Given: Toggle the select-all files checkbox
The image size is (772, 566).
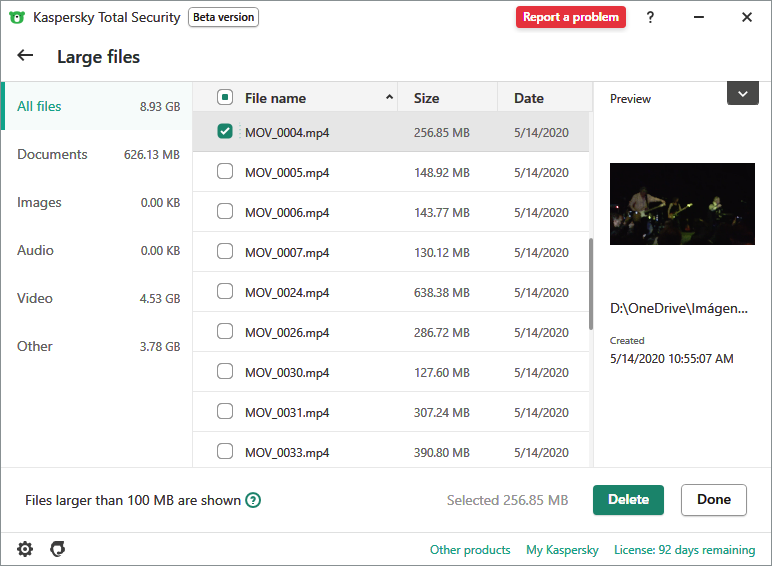Looking at the screenshot, I should click(x=225, y=97).
